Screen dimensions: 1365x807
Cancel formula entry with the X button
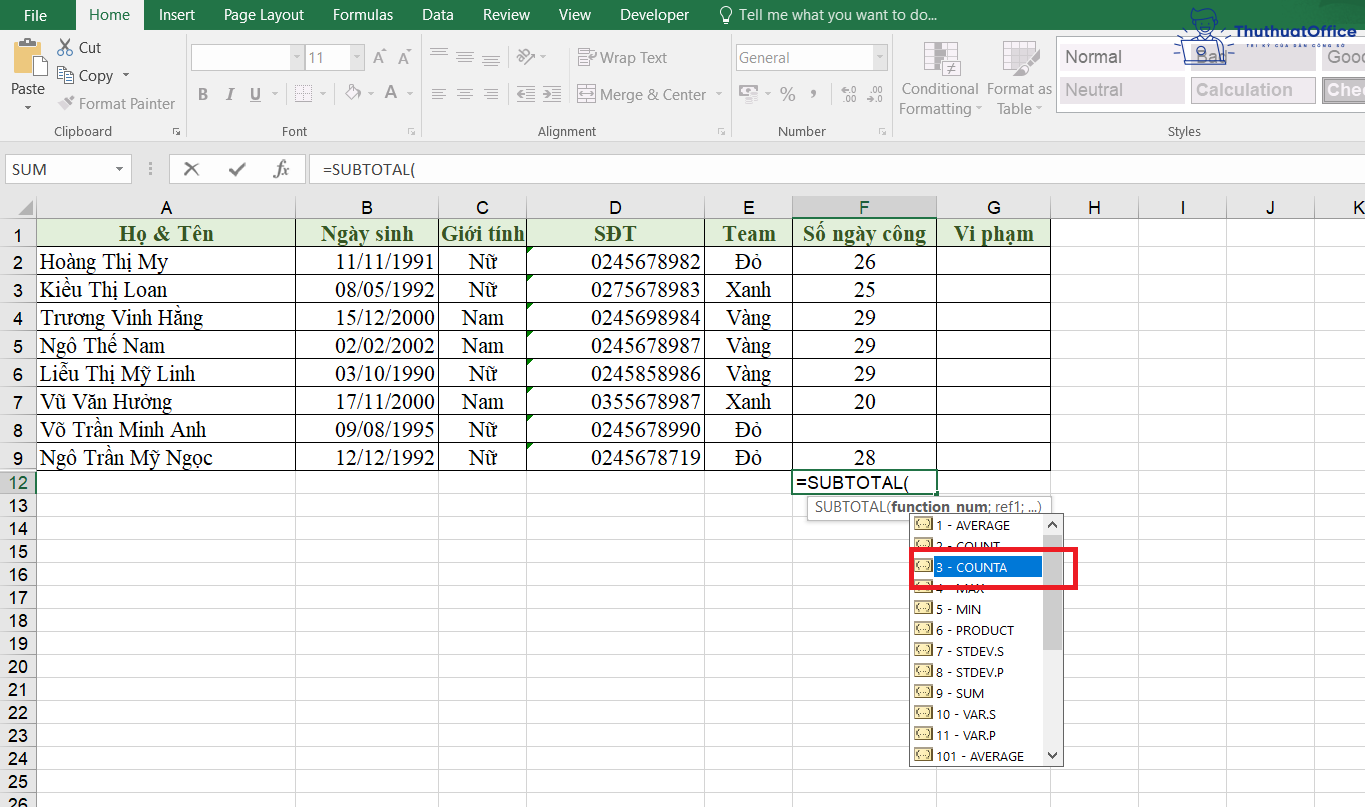click(x=191, y=169)
